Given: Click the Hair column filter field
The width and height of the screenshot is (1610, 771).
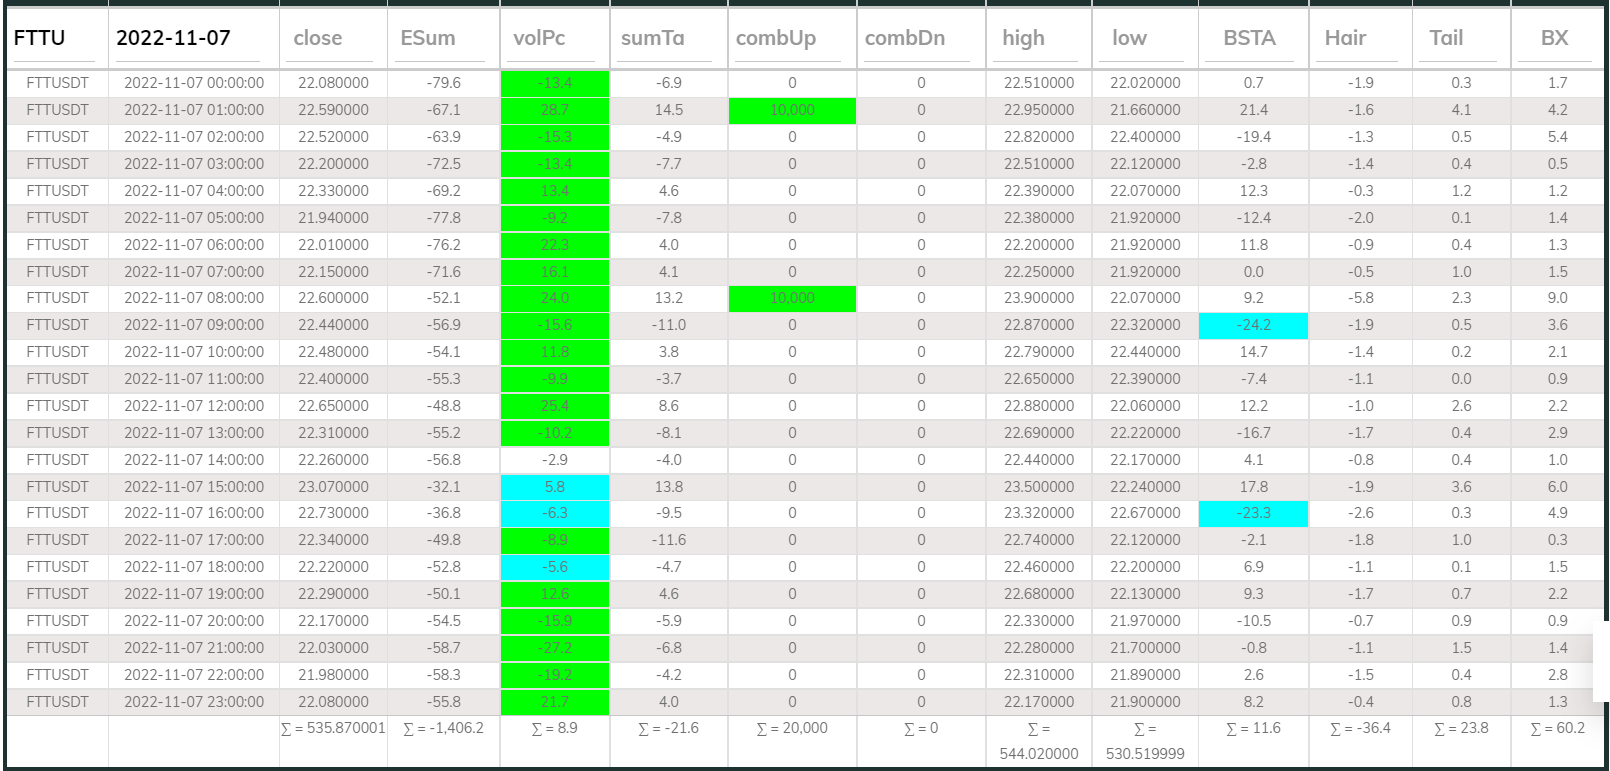Looking at the screenshot, I should pos(1359,38).
